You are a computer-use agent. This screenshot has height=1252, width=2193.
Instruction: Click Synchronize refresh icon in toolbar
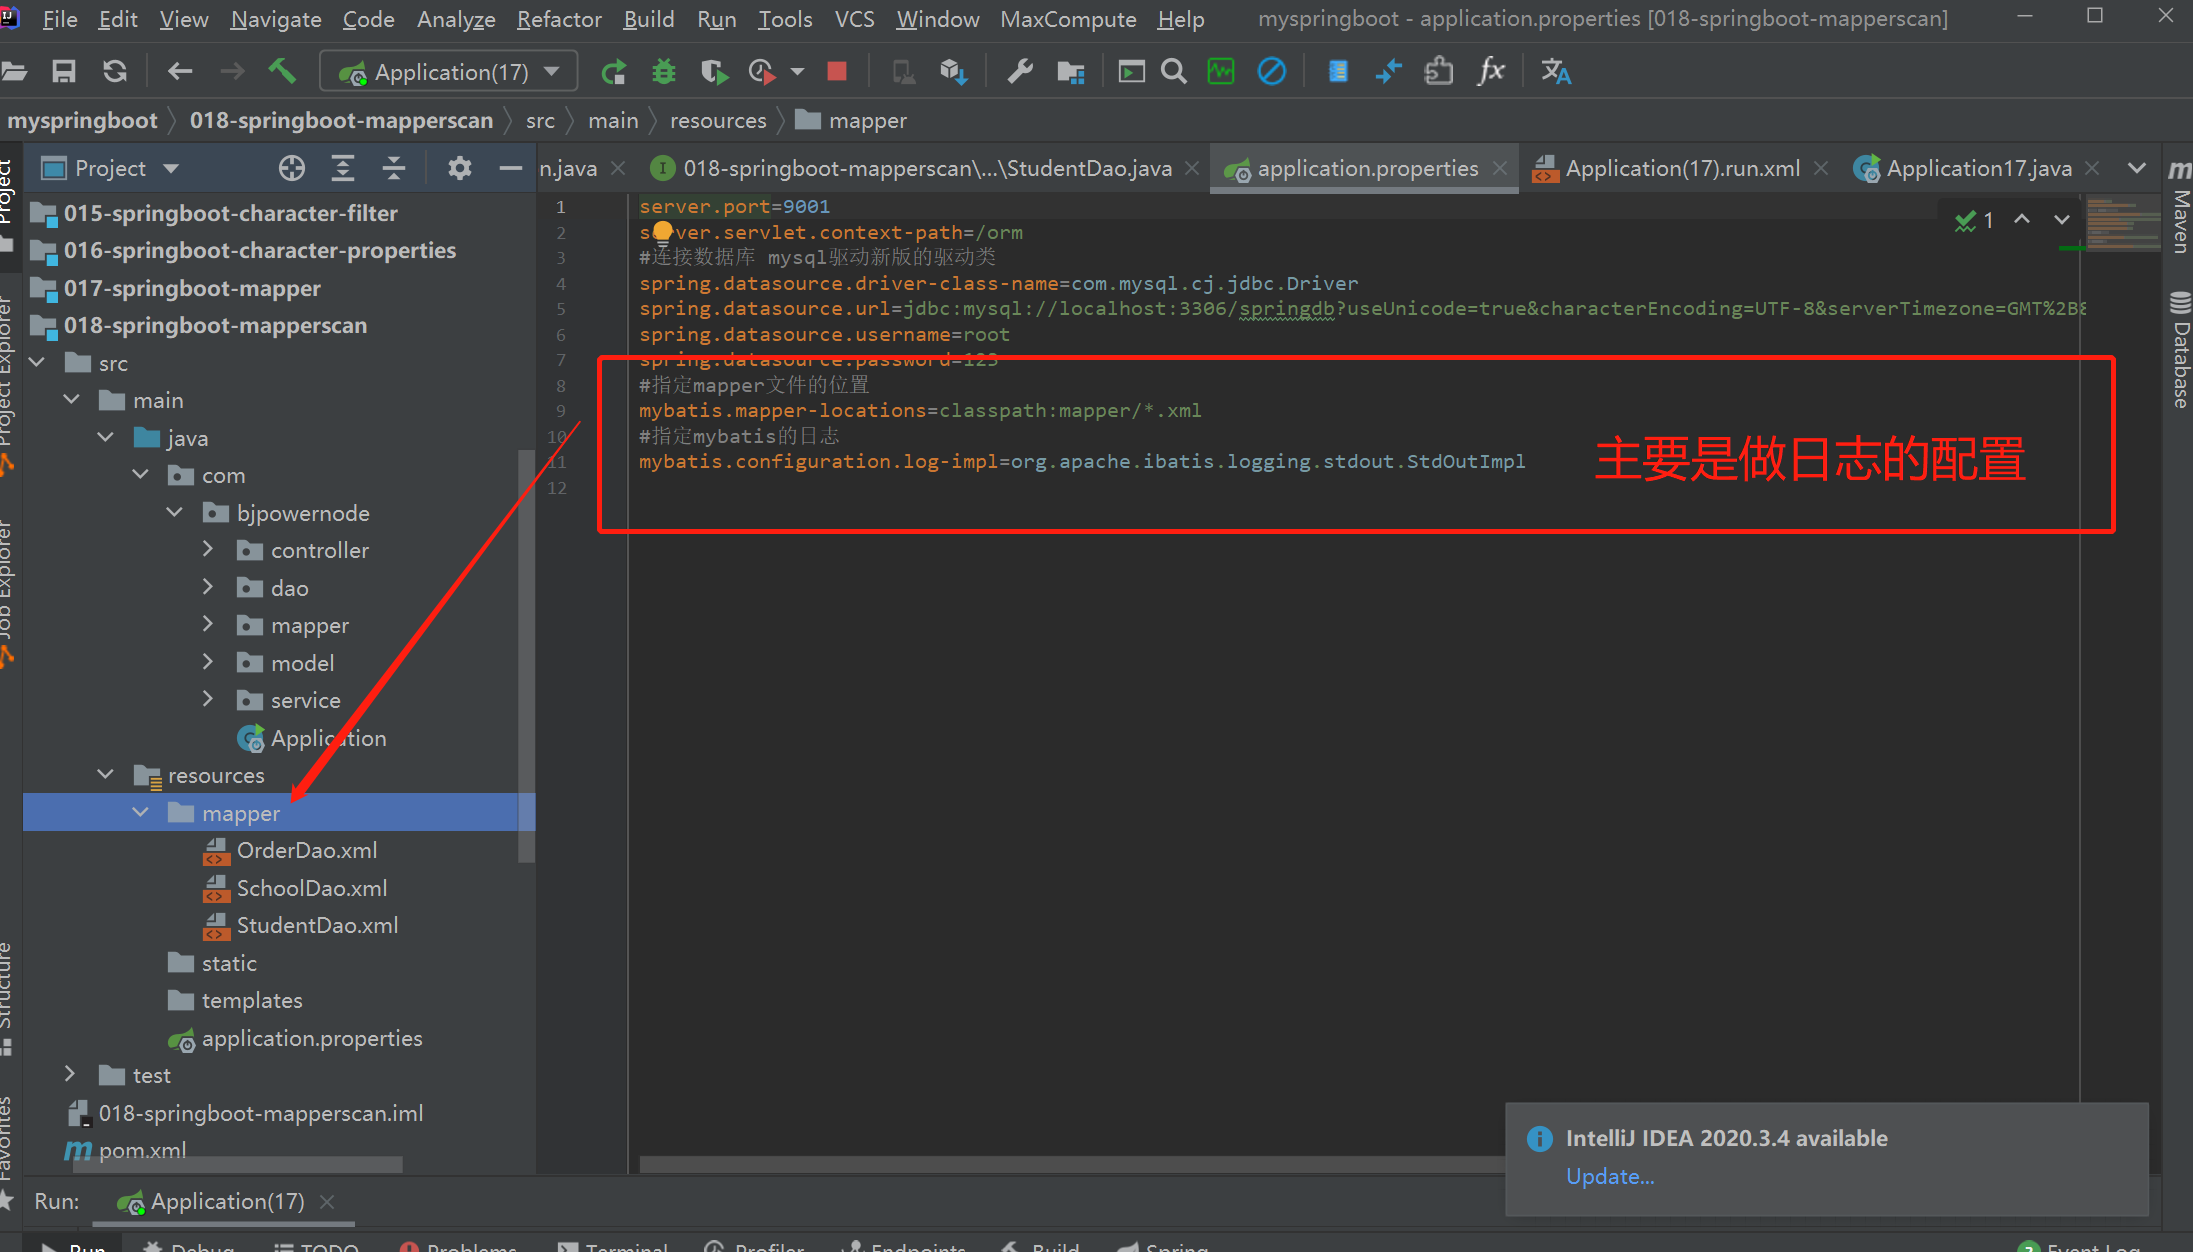115,72
